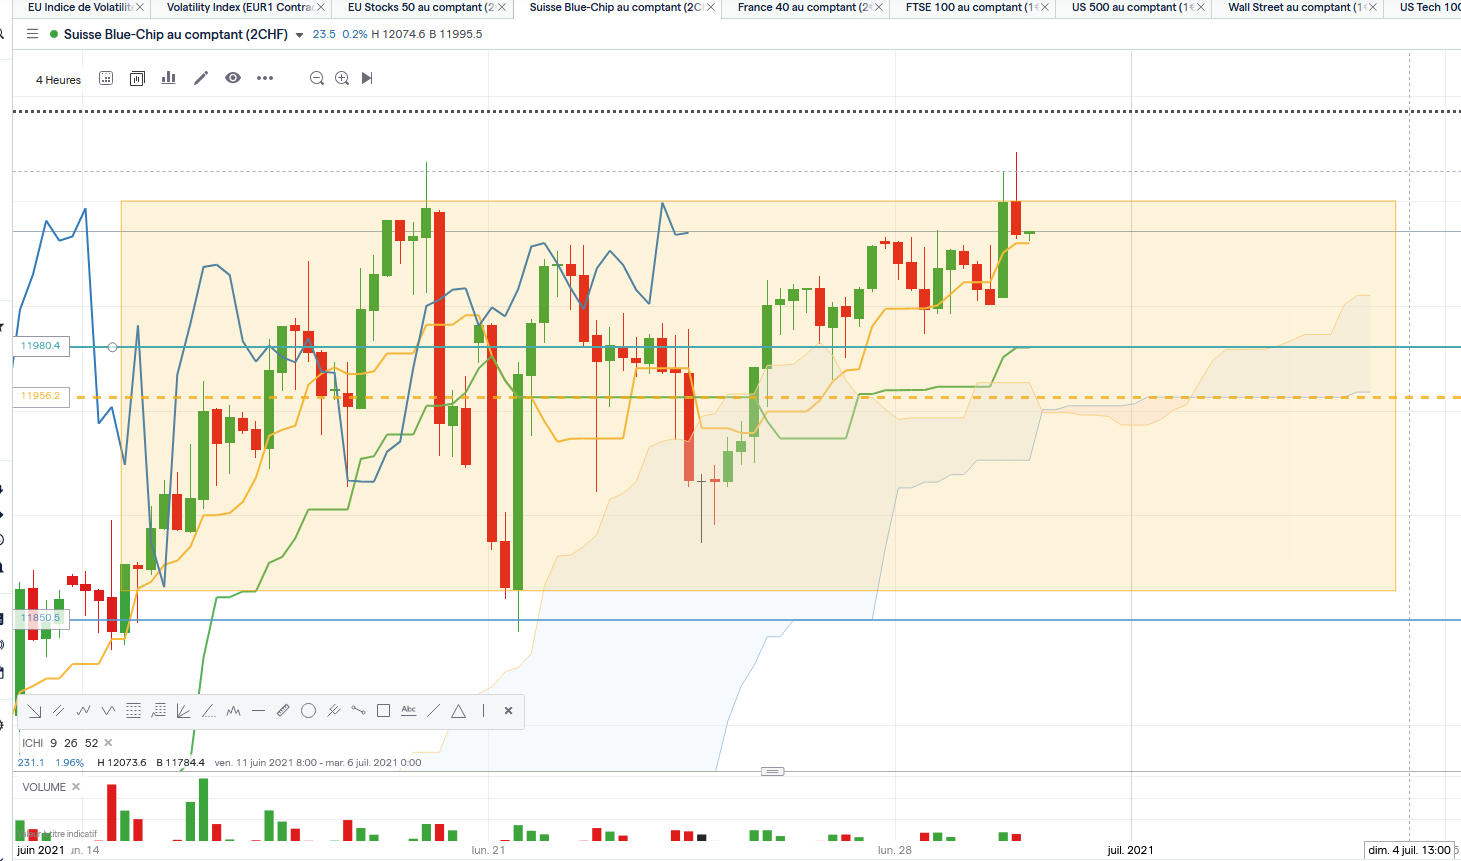Click the panel divider handle above VOLUME

click(772, 772)
